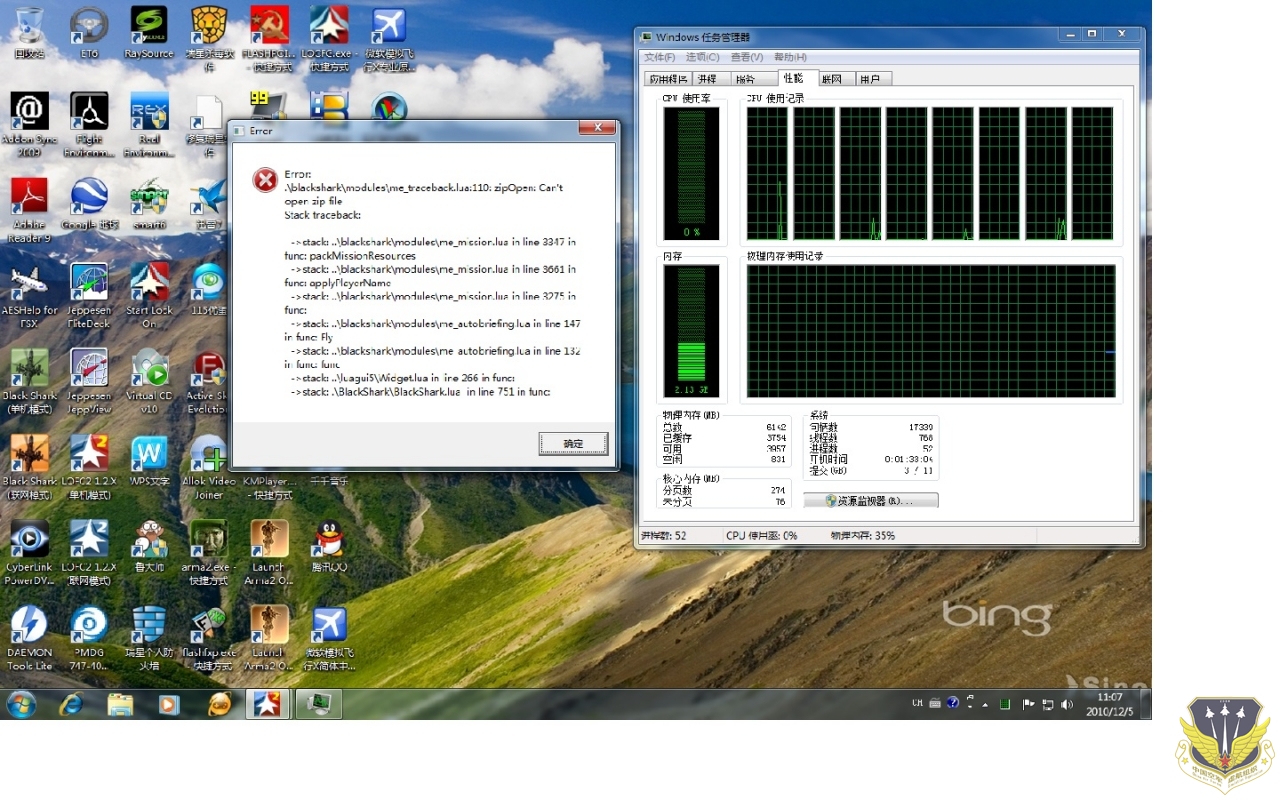1280x800 pixels.
Task: Open the DAEMON Tools Lite icon
Action: [x=29, y=638]
